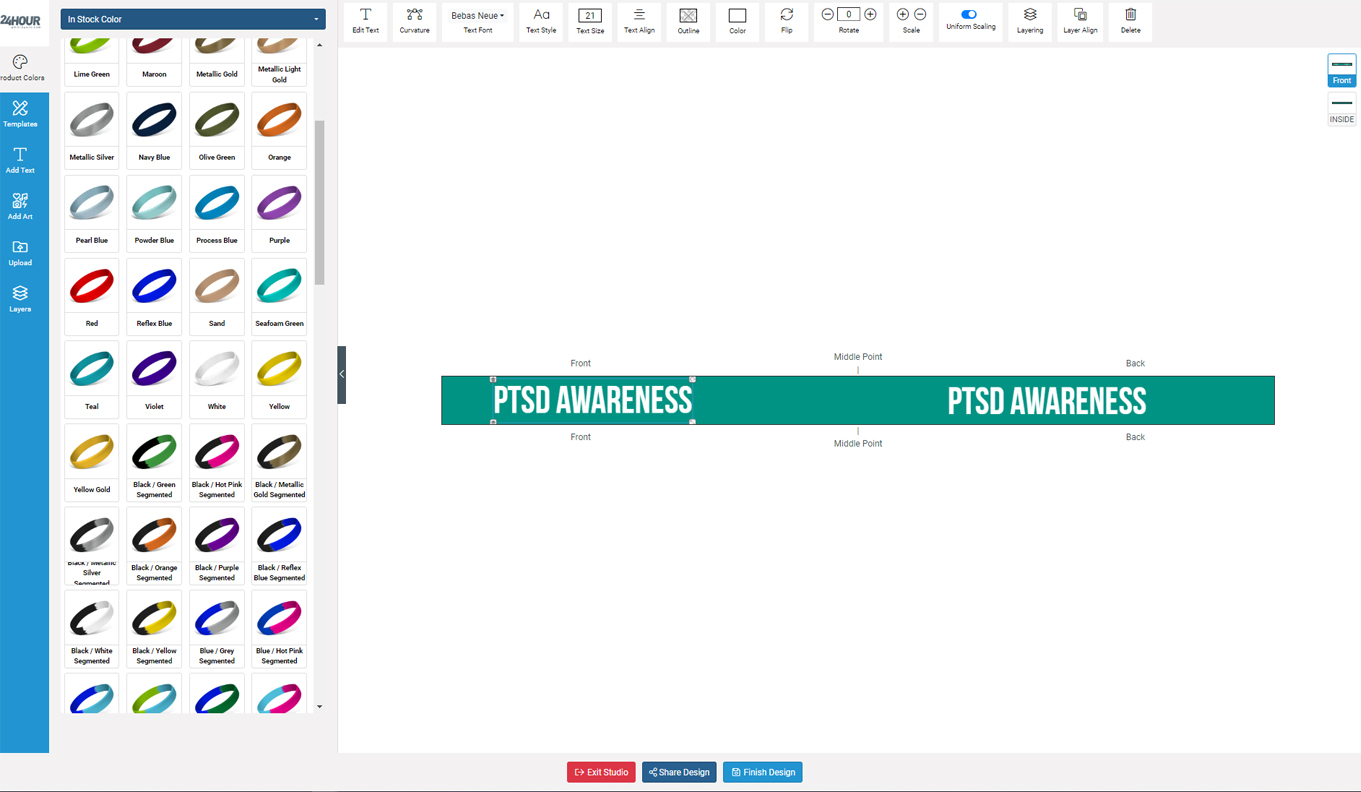Select the Add Text tool

(x=20, y=160)
